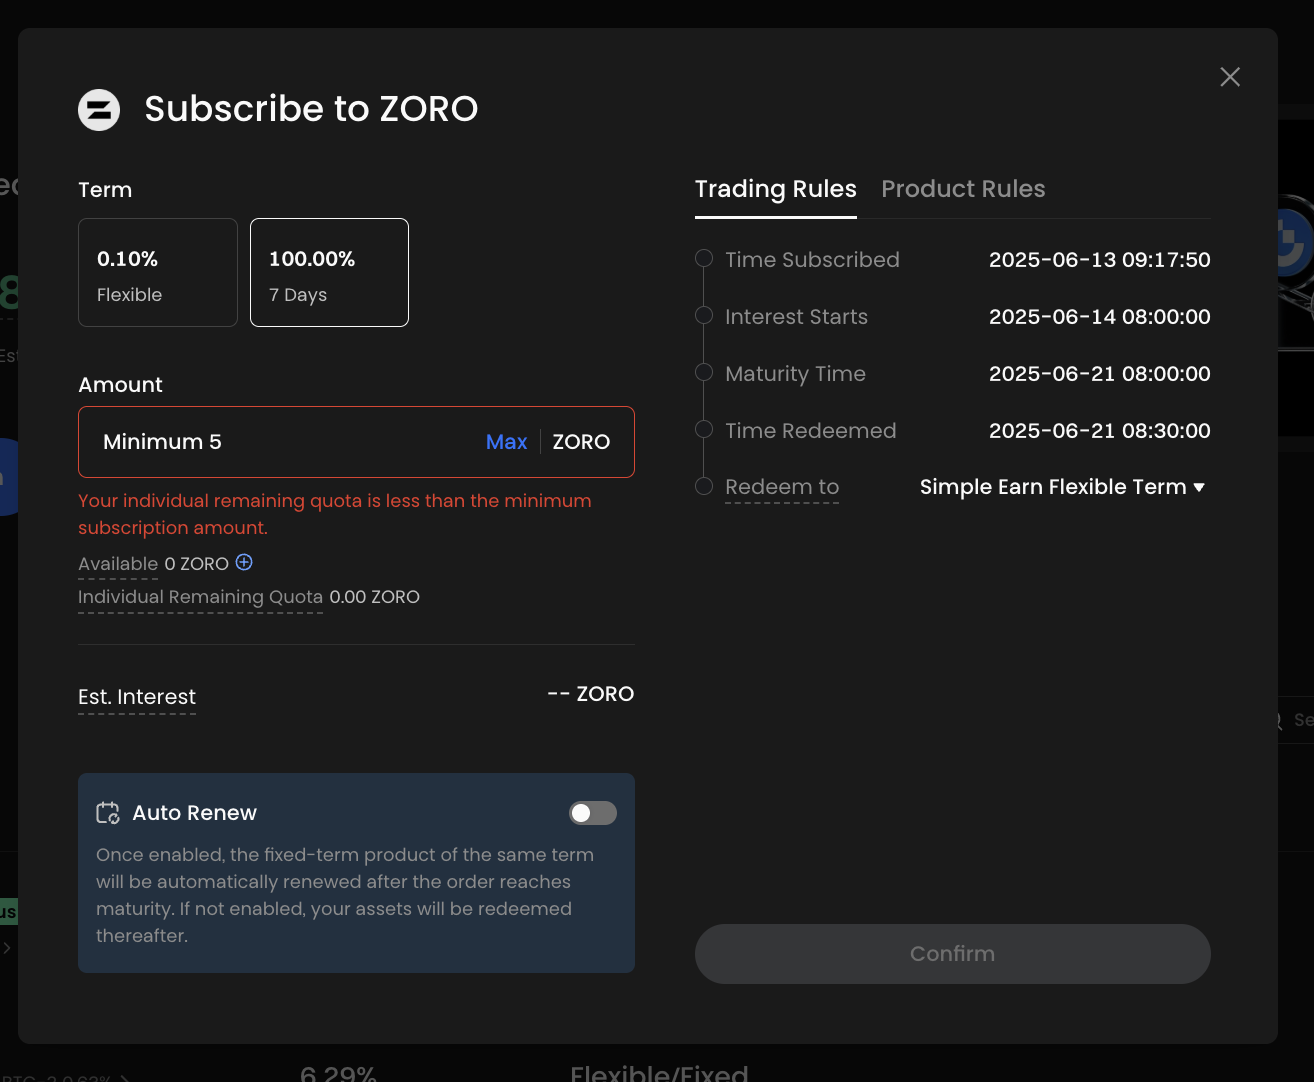Toggle the Auto Renew switch

tap(592, 813)
